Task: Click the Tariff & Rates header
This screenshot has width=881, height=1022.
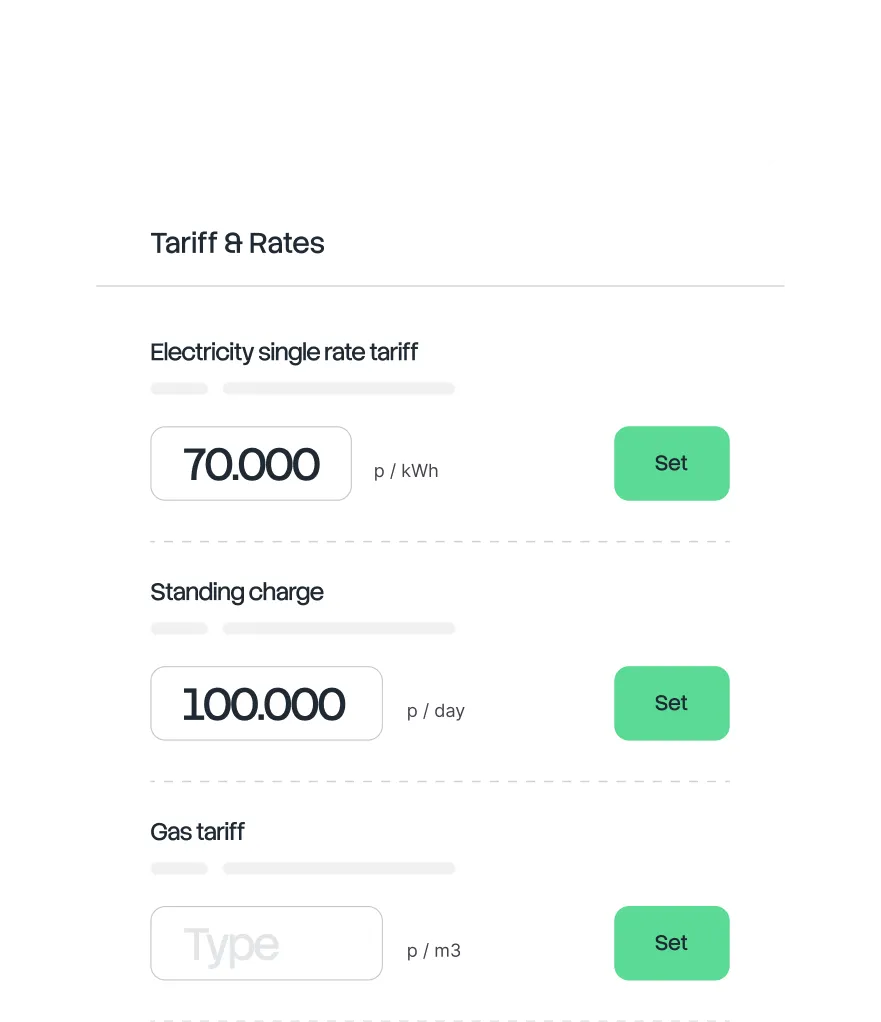Action: tap(237, 243)
